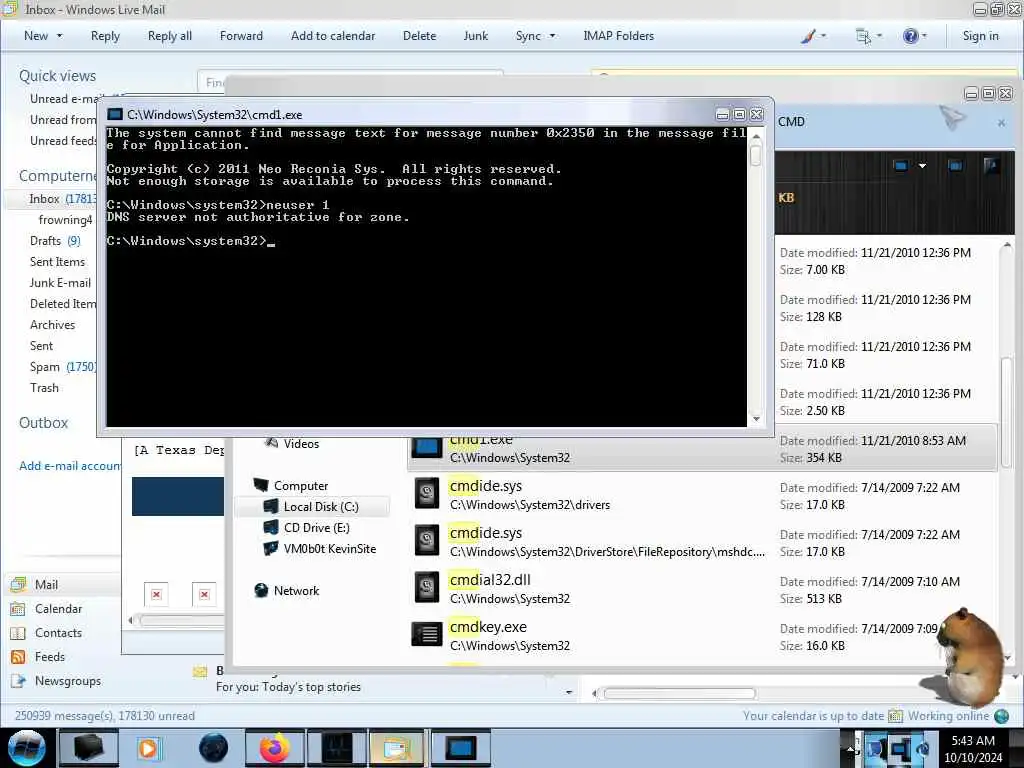Open Unread feeds quick view
Image resolution: width=1024 pixels, height=768 pixels.
(x=63, y=140)
